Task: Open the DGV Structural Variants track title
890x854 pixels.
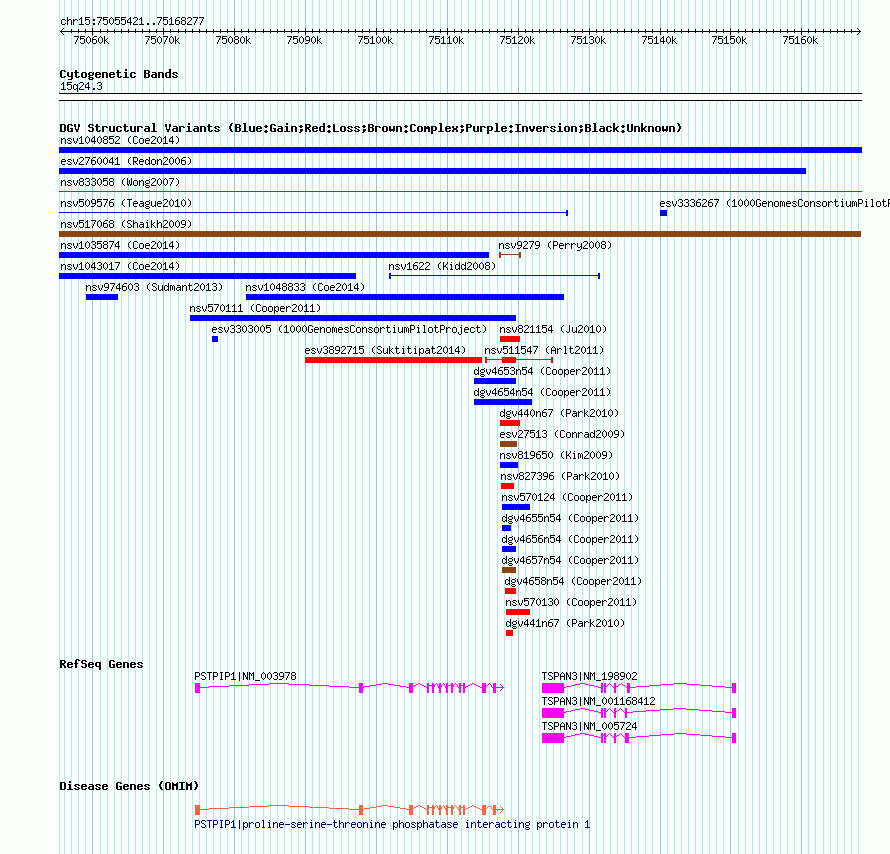Action: (x=370, y=128)
